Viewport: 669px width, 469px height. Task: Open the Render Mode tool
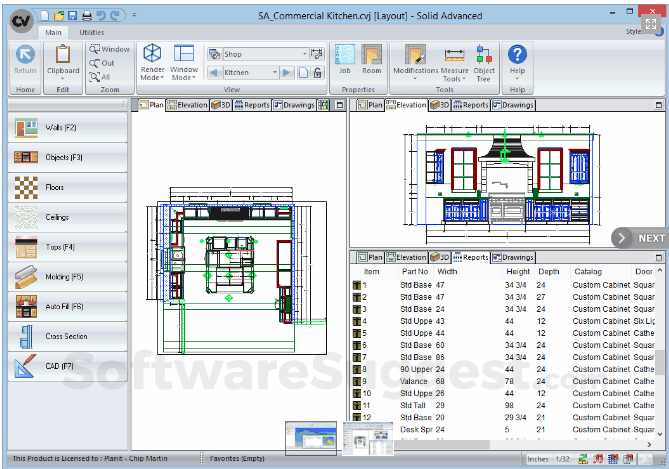pos(152,61)
